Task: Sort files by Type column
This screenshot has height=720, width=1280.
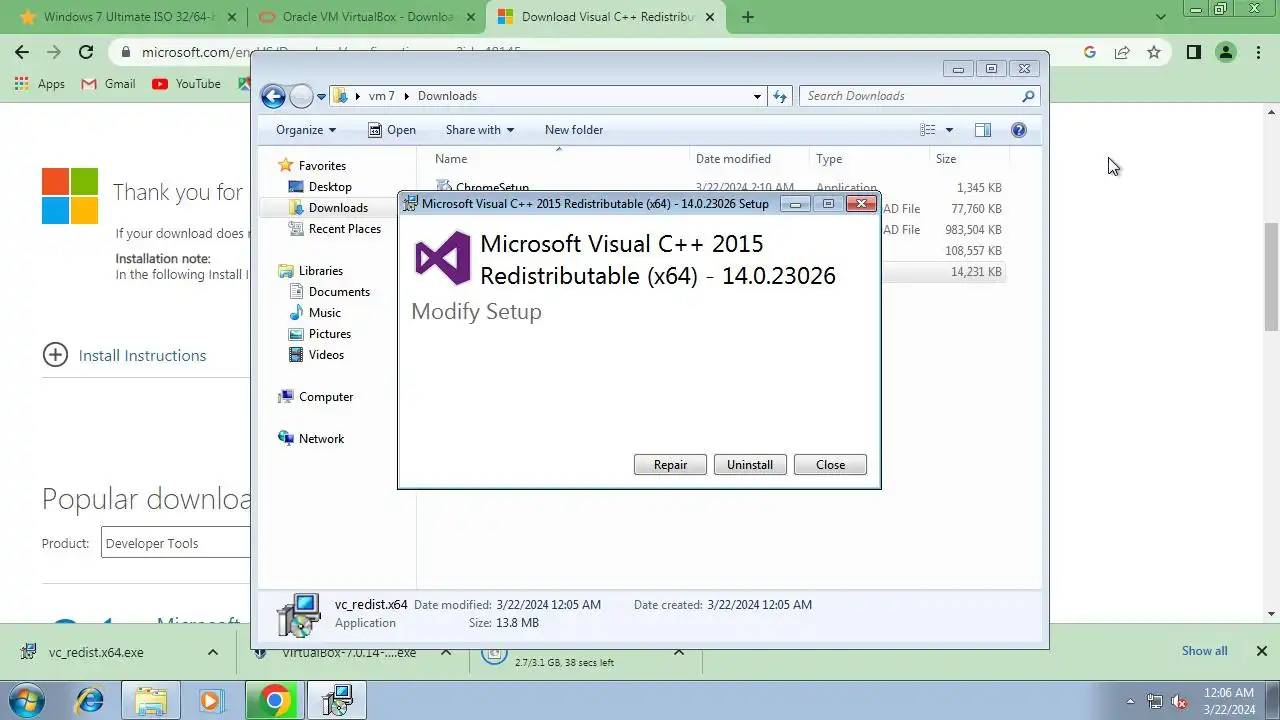Action: pos(869,159)
